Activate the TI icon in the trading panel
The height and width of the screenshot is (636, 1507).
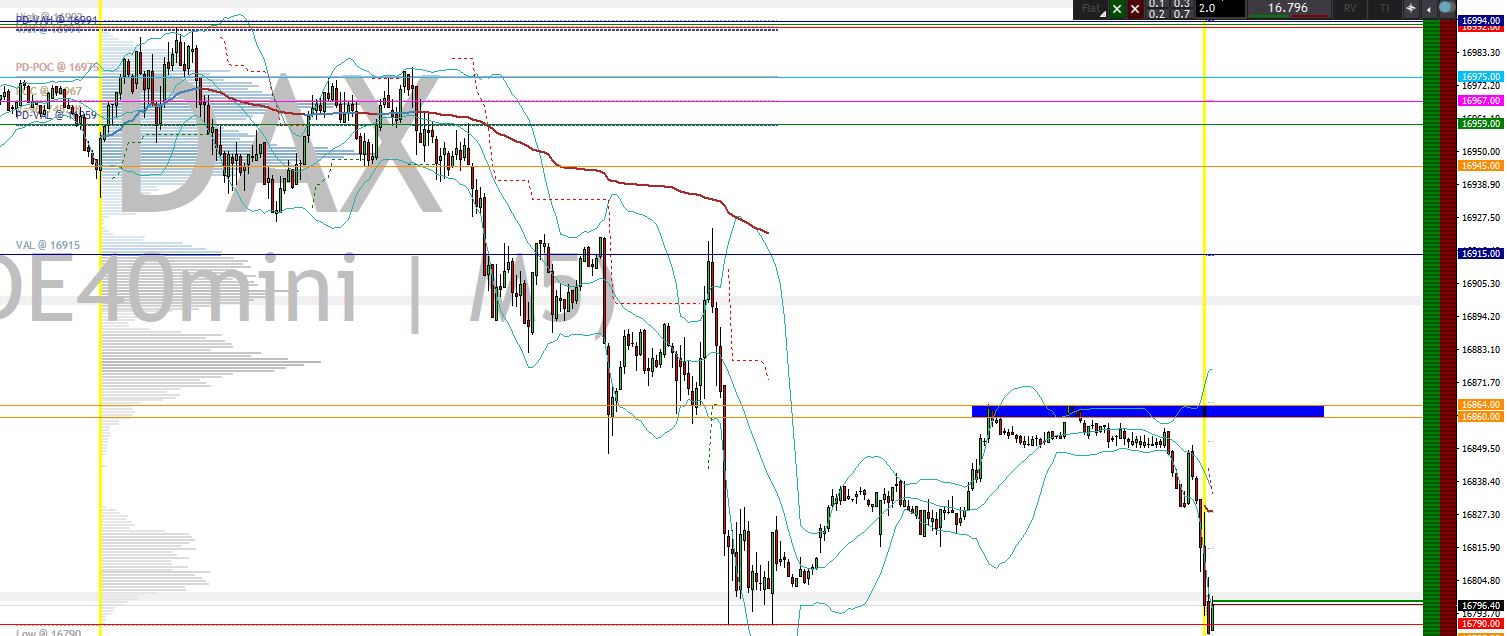[1384, 9]
